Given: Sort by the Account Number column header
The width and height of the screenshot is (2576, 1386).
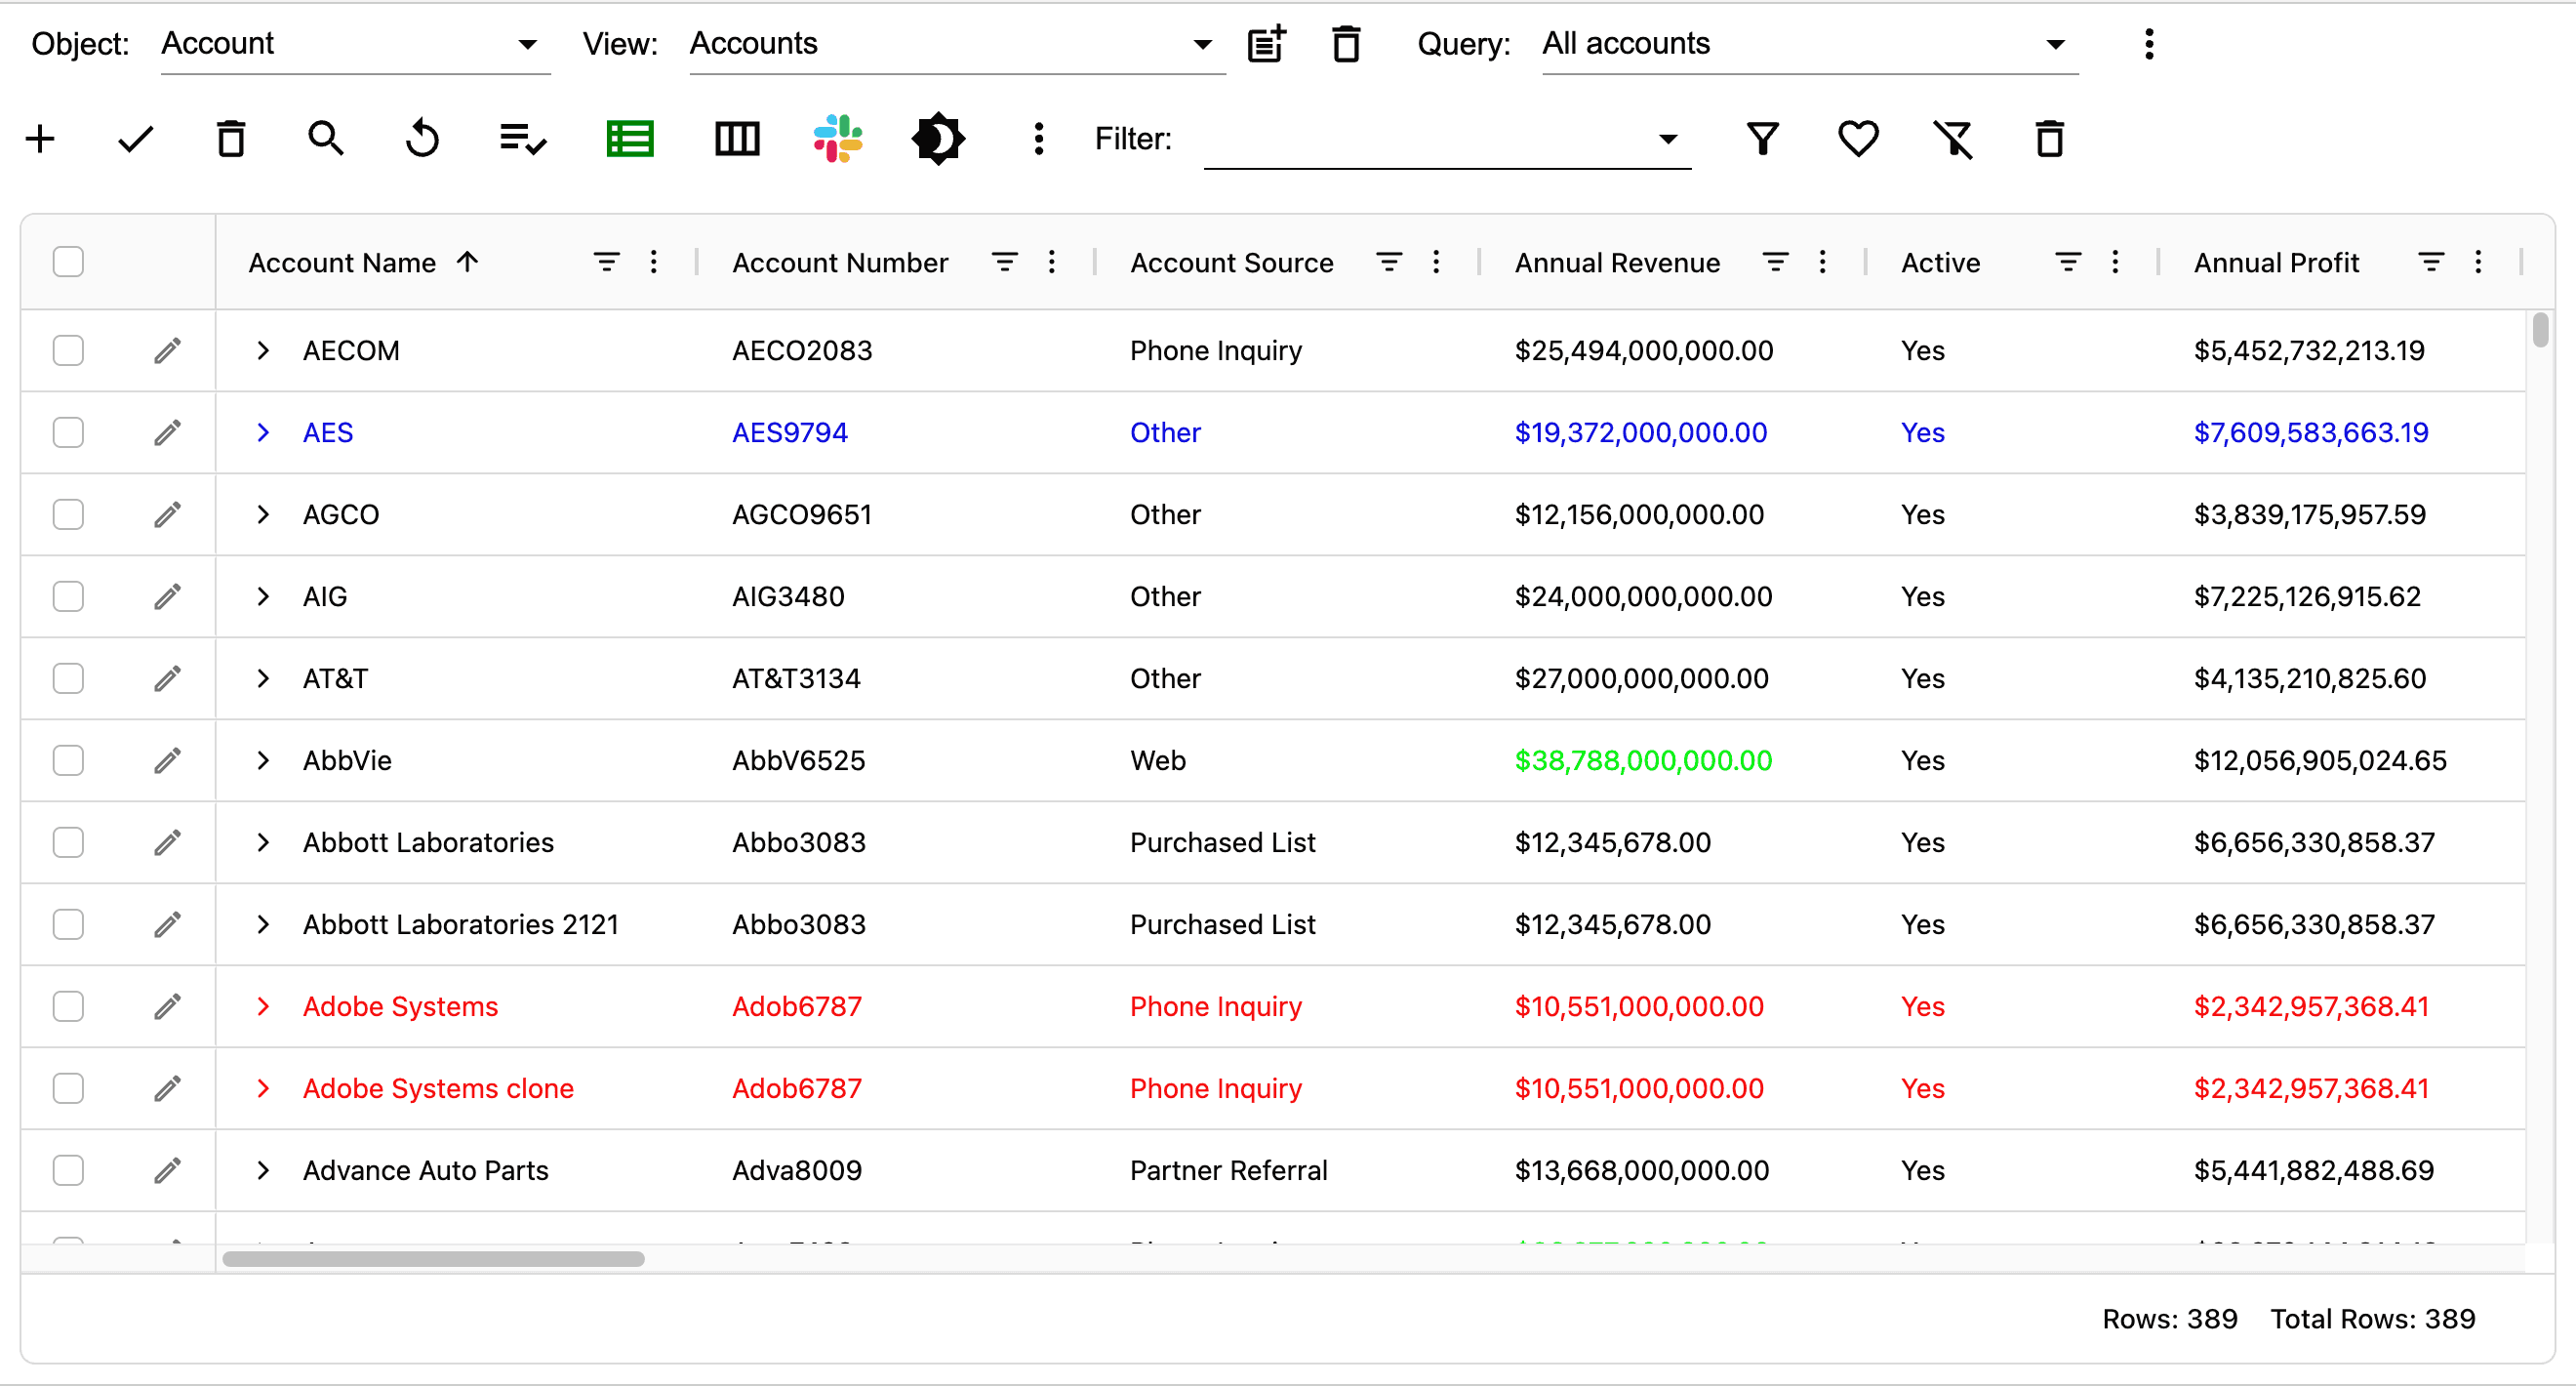Looking at the screenshot, I should pyautogui.click(x=840, y=262).
